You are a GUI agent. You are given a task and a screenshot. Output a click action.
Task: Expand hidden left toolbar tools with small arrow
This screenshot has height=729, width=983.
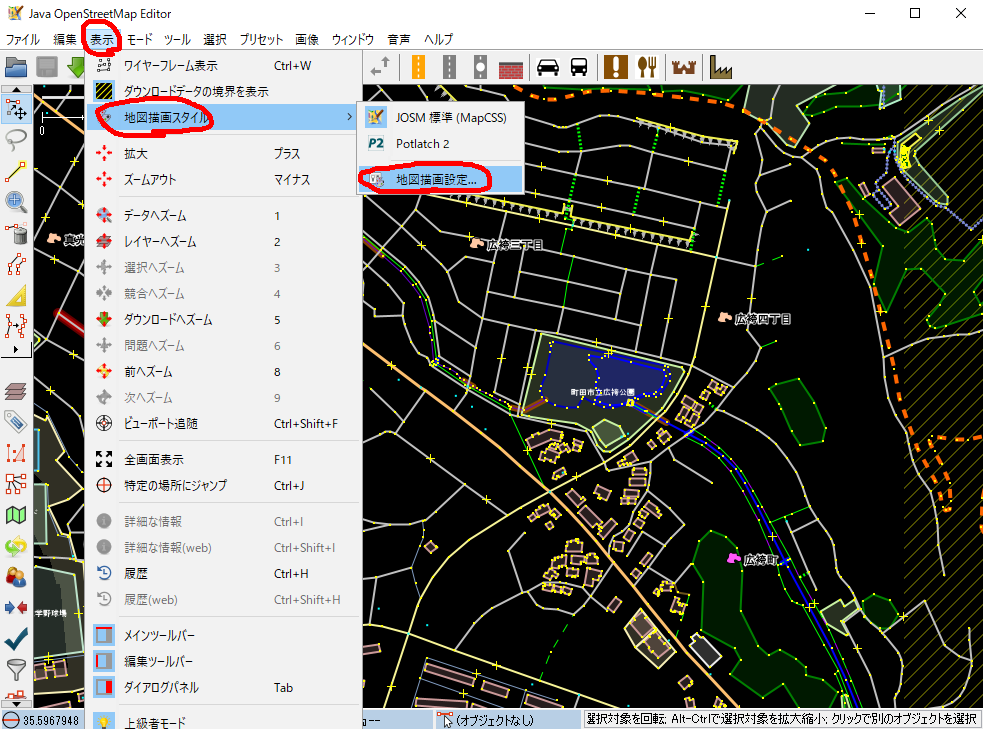pyautogui.click(x=15, y=350)
